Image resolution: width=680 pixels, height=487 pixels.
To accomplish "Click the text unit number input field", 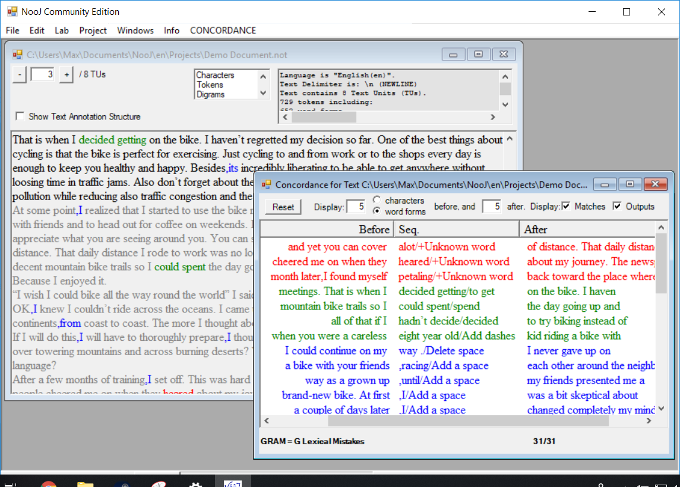I will coord(43,75).
